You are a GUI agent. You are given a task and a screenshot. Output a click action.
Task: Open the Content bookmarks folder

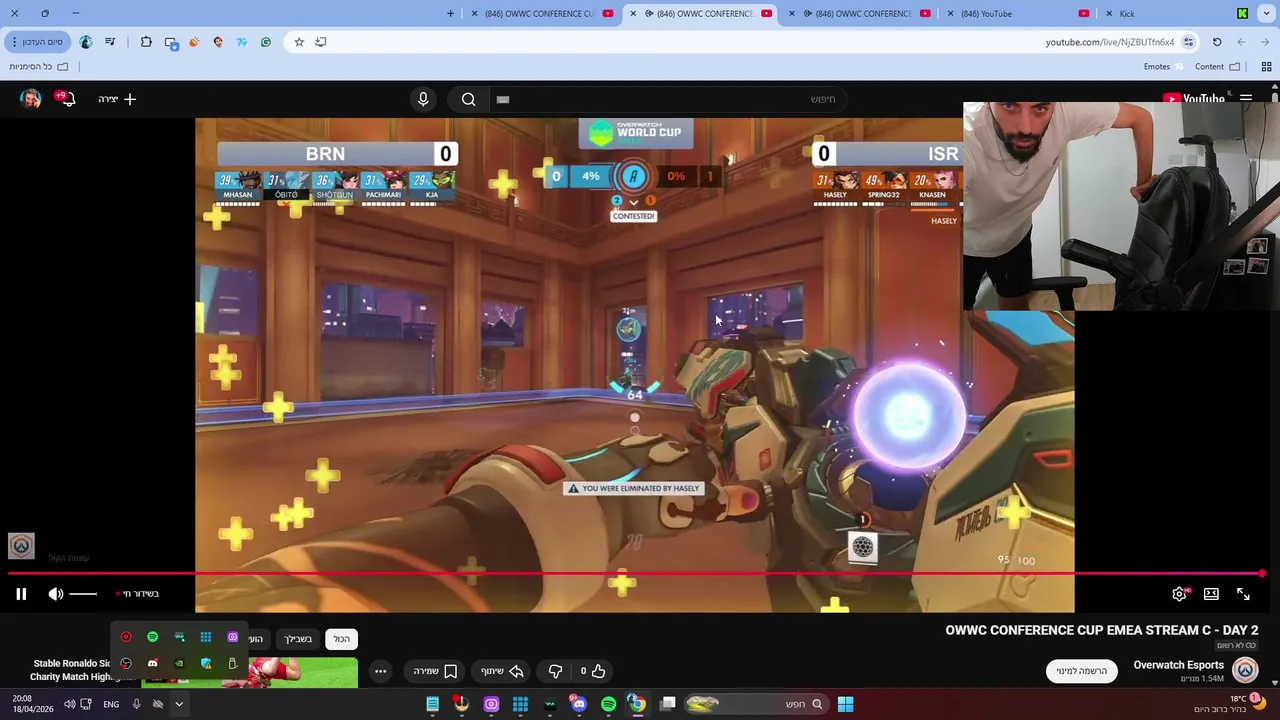pos(1217,67)
